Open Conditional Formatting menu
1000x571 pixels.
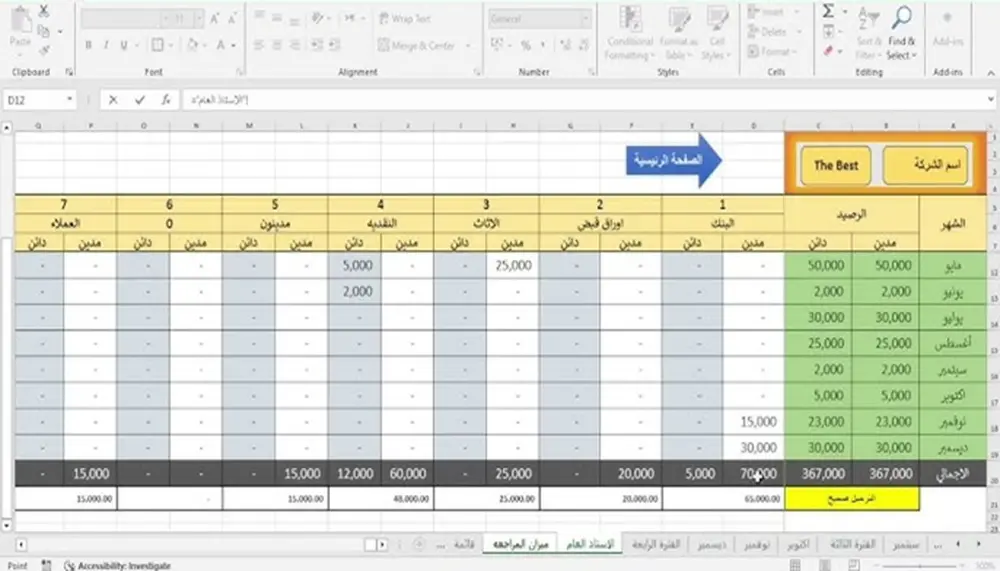(x=629, y=33)
